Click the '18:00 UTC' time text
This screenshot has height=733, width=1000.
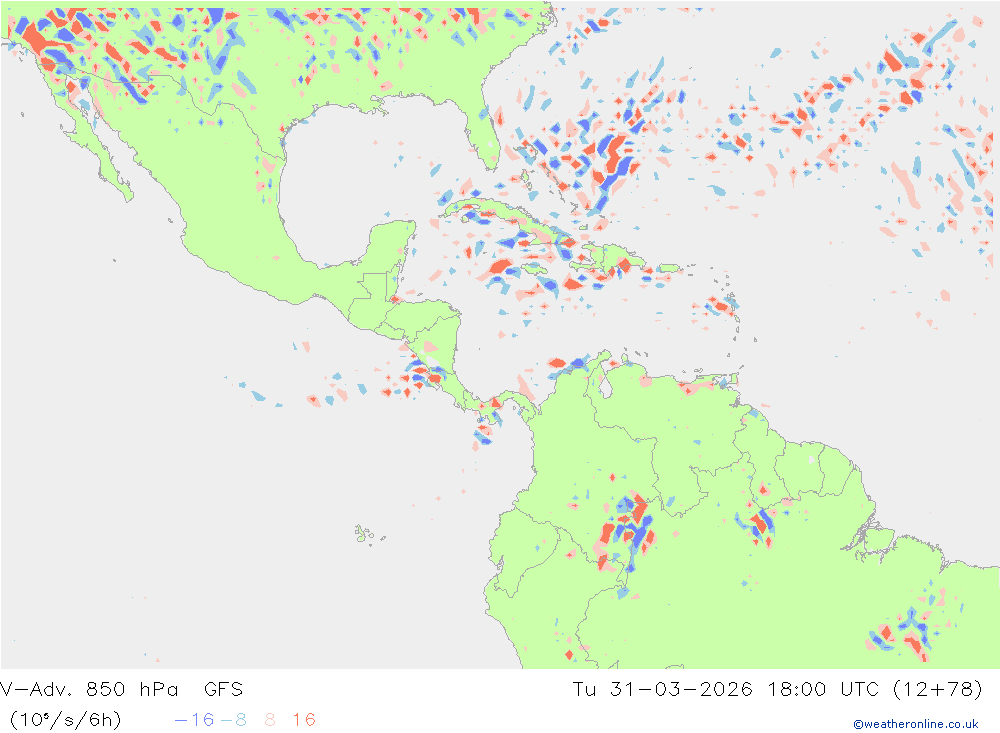coord(823,690)
